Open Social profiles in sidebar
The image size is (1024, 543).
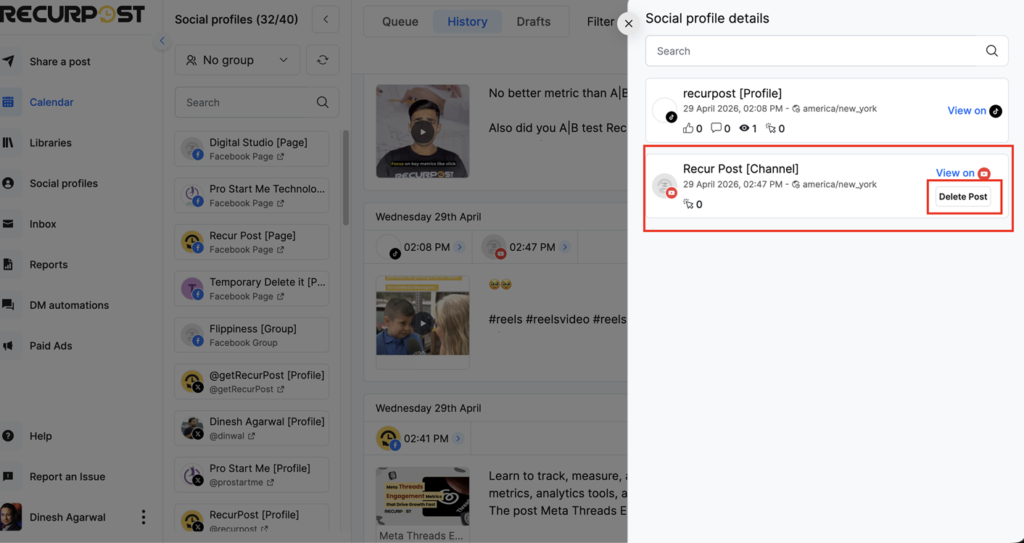pyautogui.click(x=63, y=183)
